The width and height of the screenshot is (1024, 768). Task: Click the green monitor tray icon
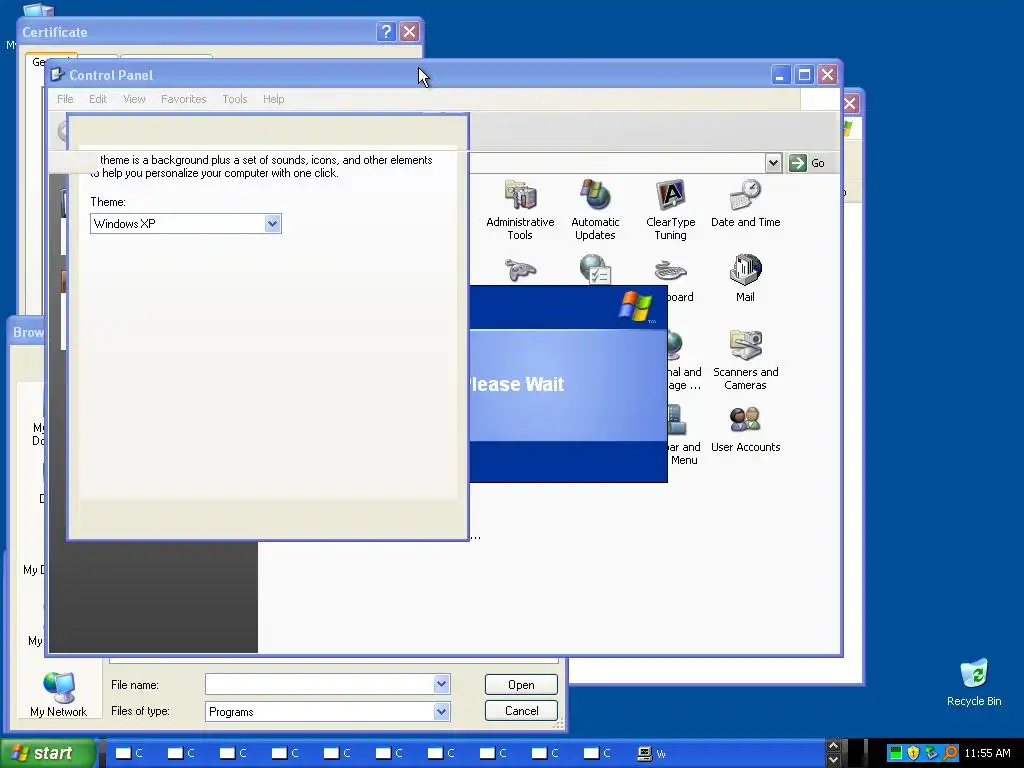point(895,753)
